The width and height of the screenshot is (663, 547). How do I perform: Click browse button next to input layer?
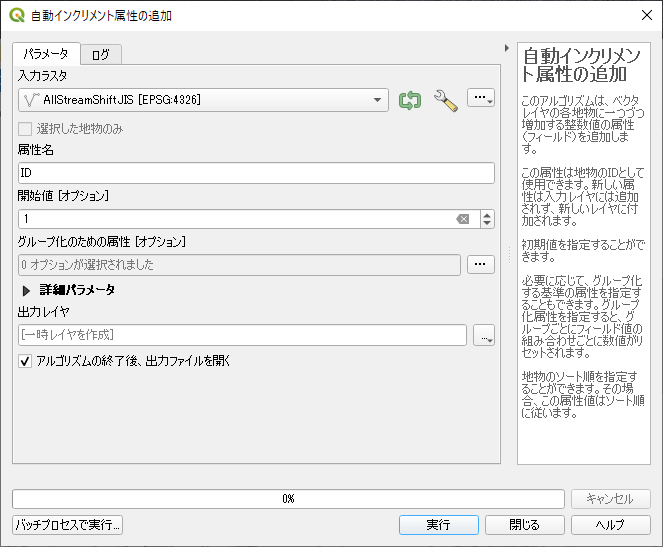tap(481, 98)
